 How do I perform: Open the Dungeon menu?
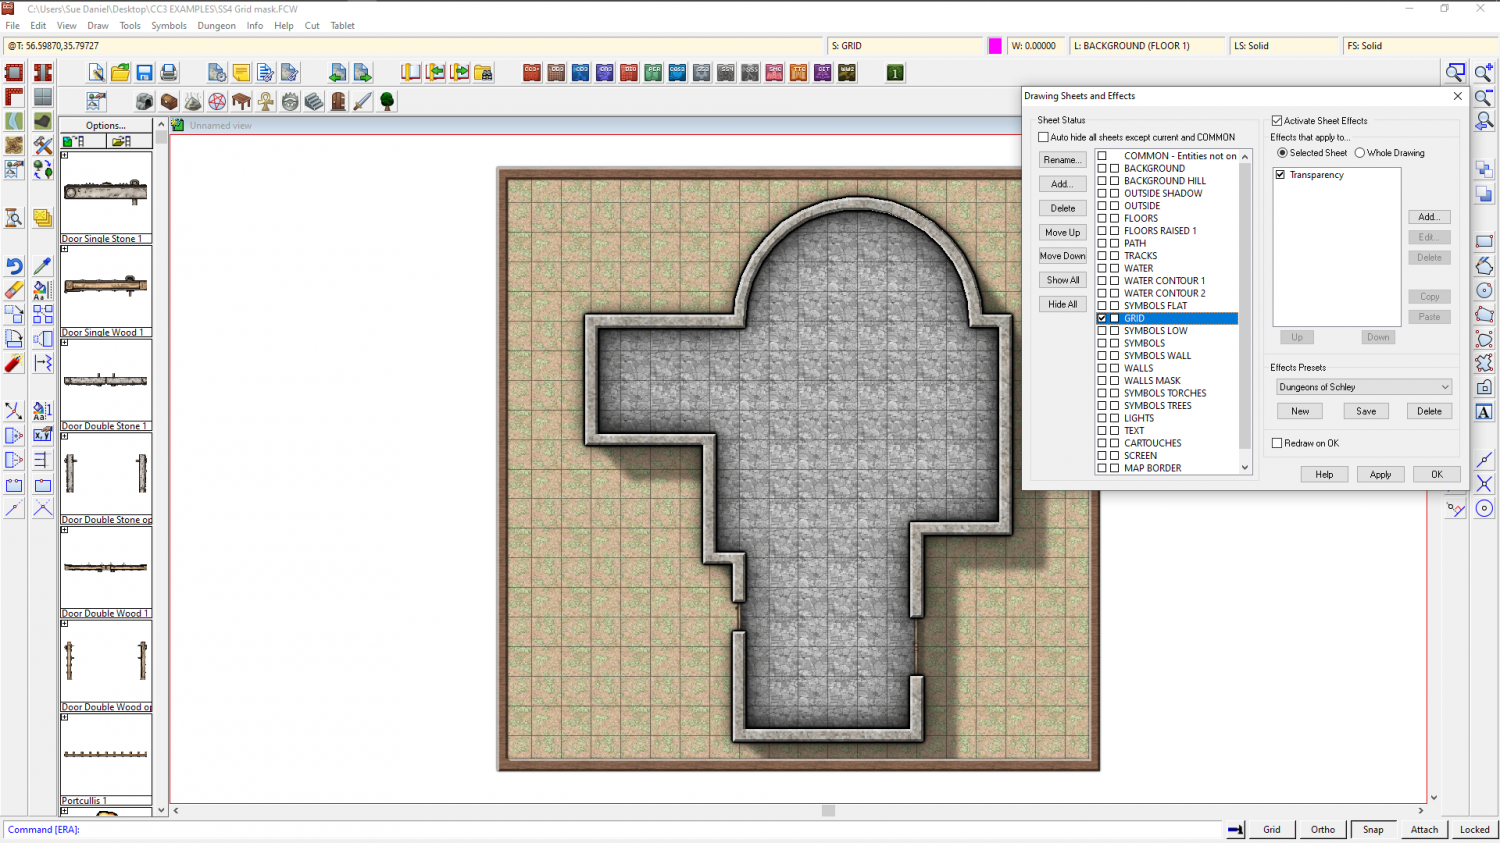(216, 26)
